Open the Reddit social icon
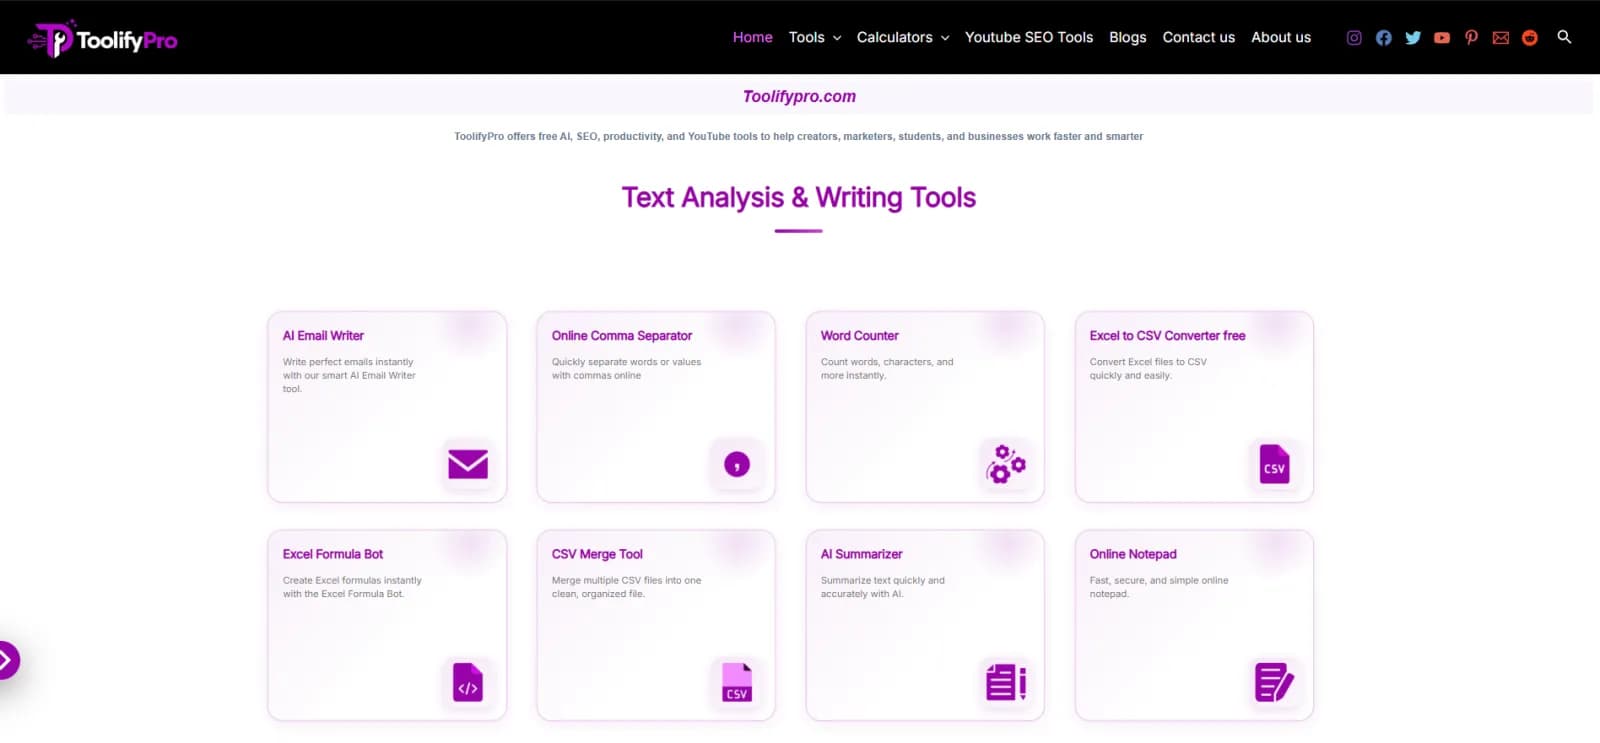Viewport: 1600px width, 743px height. (x=1529, y=38)
